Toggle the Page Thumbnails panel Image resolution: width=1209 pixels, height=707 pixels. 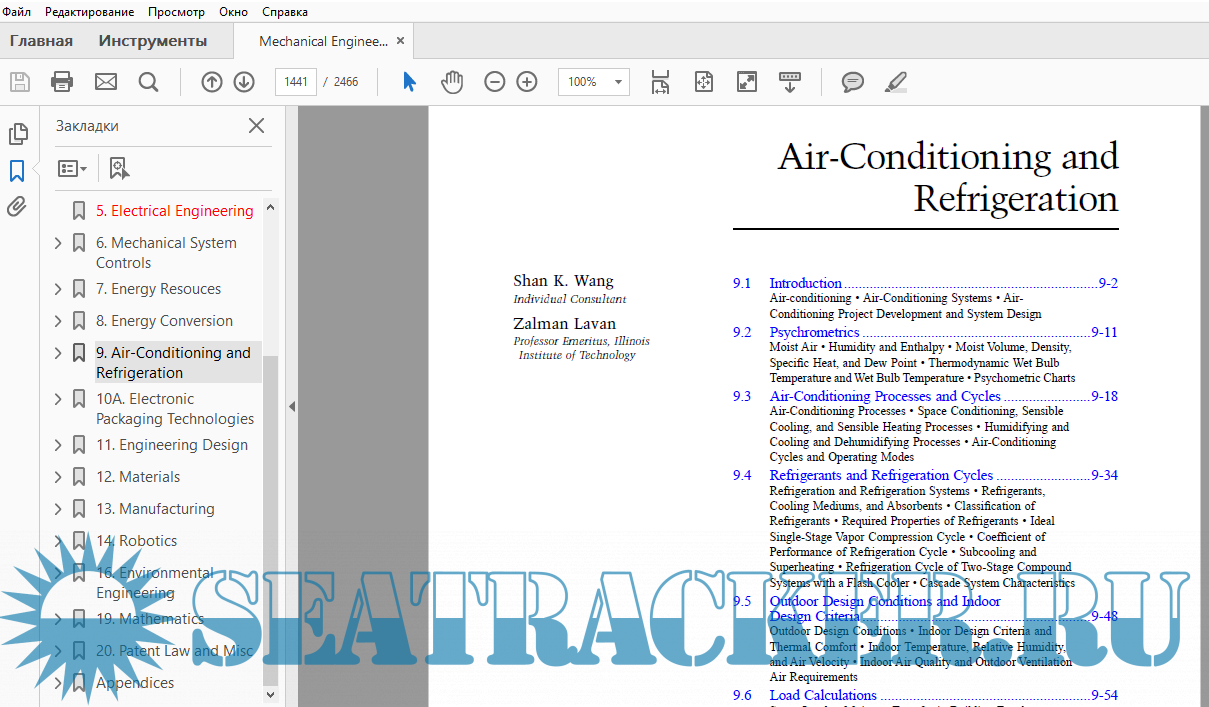tap(17, 134)
